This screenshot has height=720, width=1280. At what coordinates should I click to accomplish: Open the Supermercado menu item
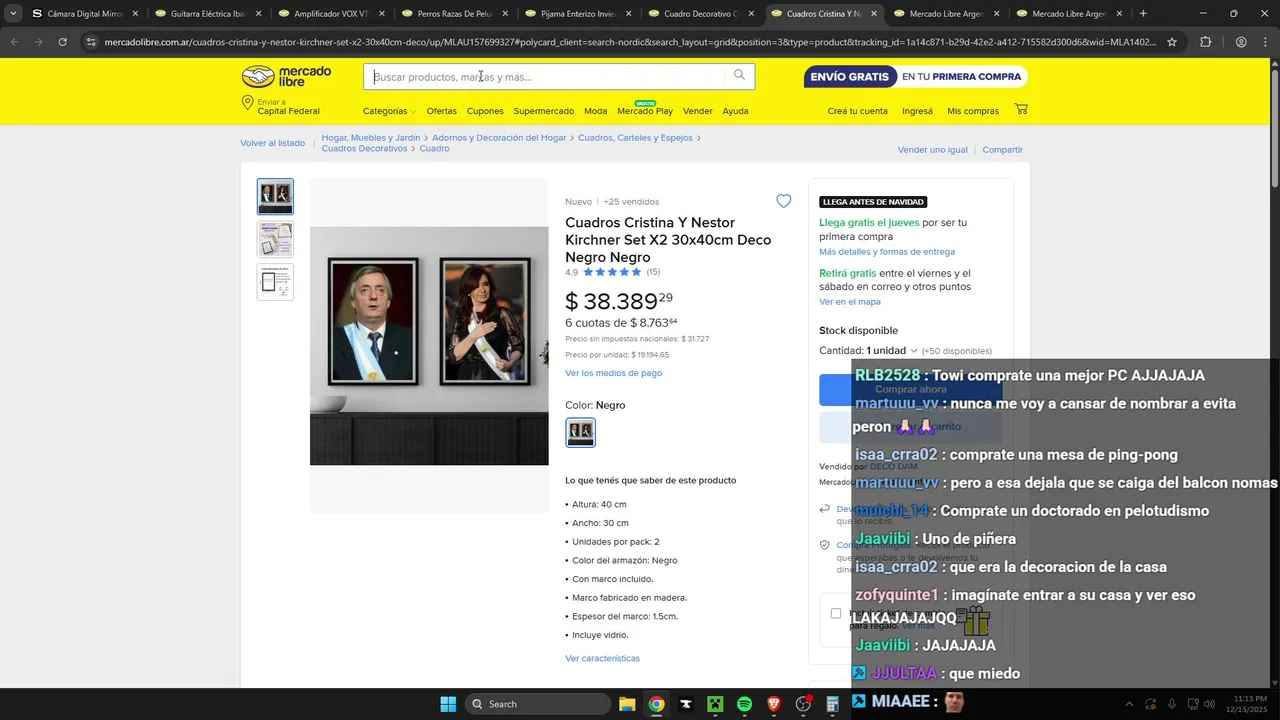(544, 111)
